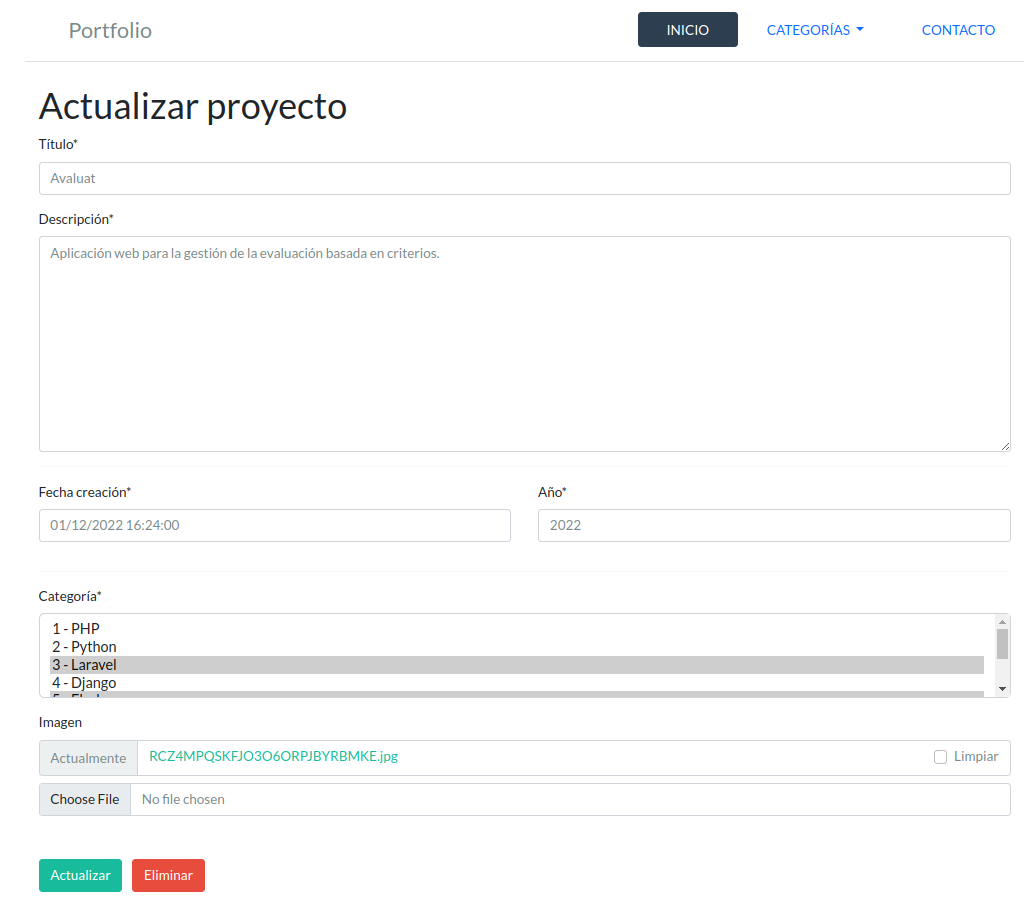Viewport: 1027px width, 903px height.
Task: Focus the Descripción text area
Action: (x=524, y=344)
